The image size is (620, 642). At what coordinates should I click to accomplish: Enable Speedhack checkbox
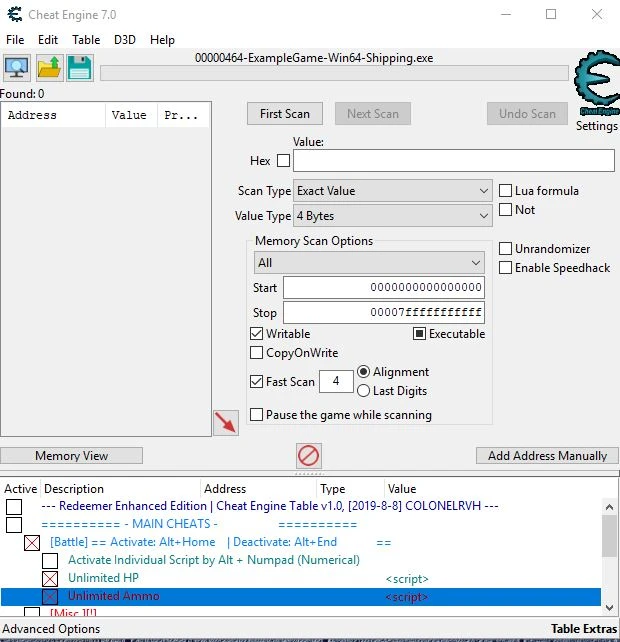coord(505,268)
